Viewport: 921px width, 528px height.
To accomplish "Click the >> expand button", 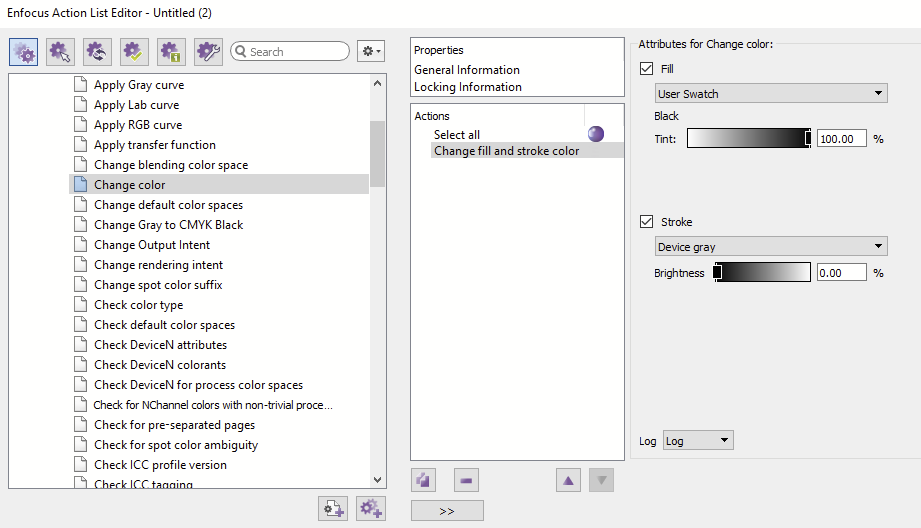I will tap(447, 511).
